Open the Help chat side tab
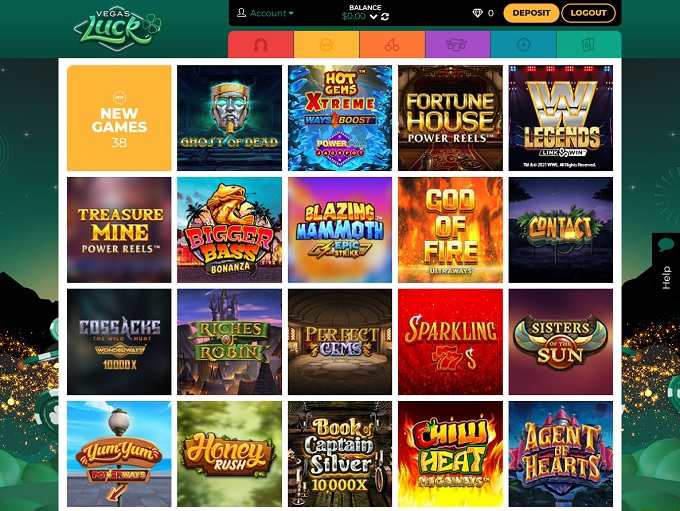Viewport: 680px width, 511px height. click(666, 265)
